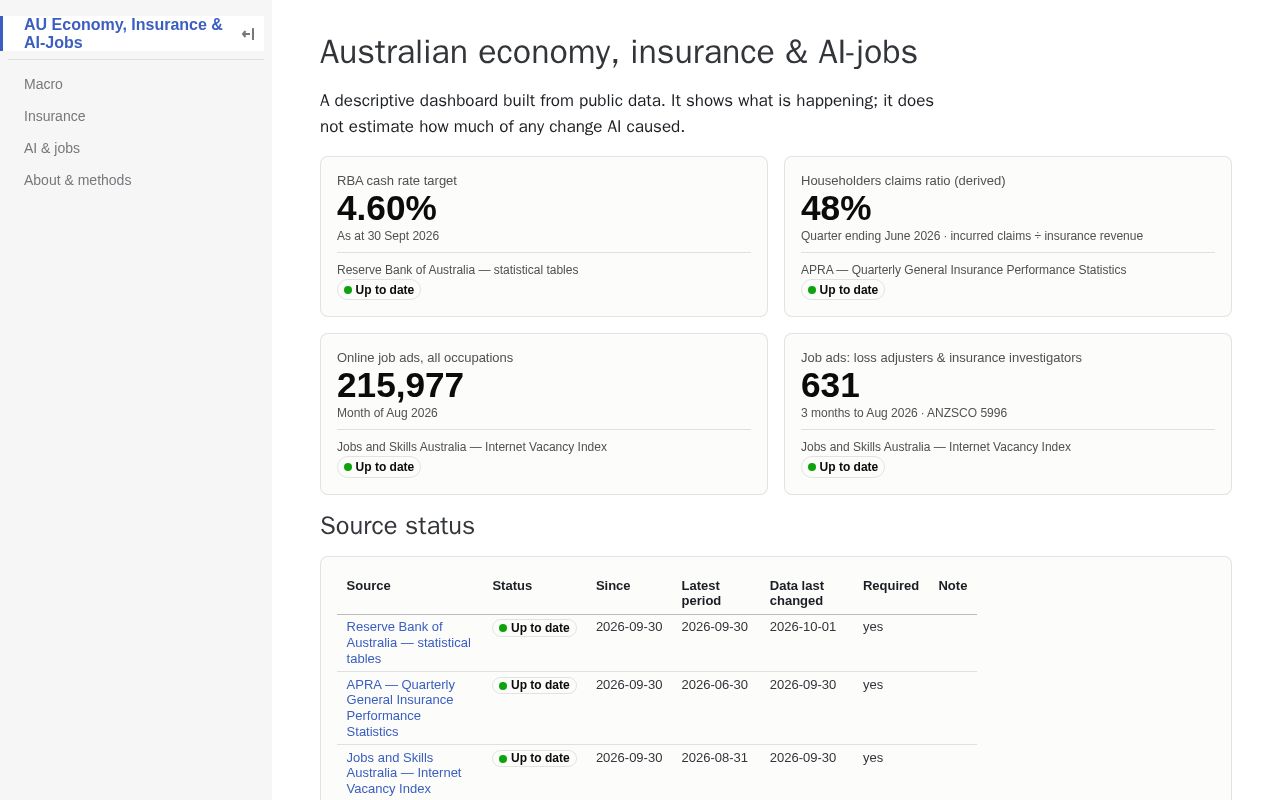
Task: Click the Householders claims ratio 48% figure
Action: pos(836,209)
